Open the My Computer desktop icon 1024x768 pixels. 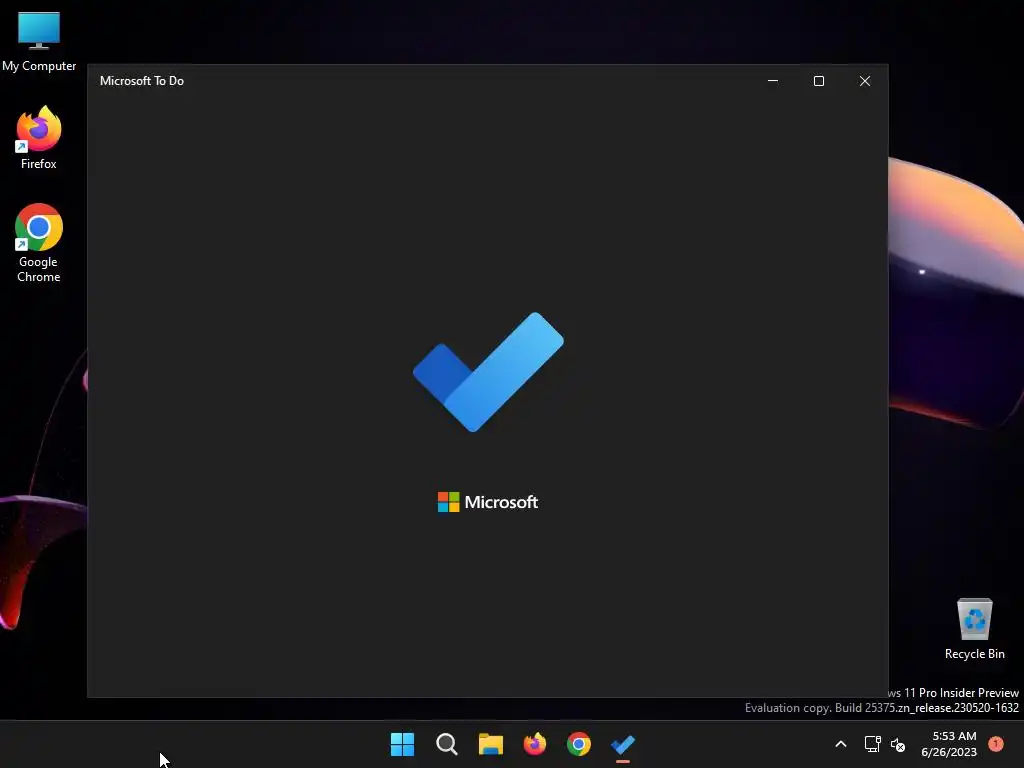tap(39, 40)
